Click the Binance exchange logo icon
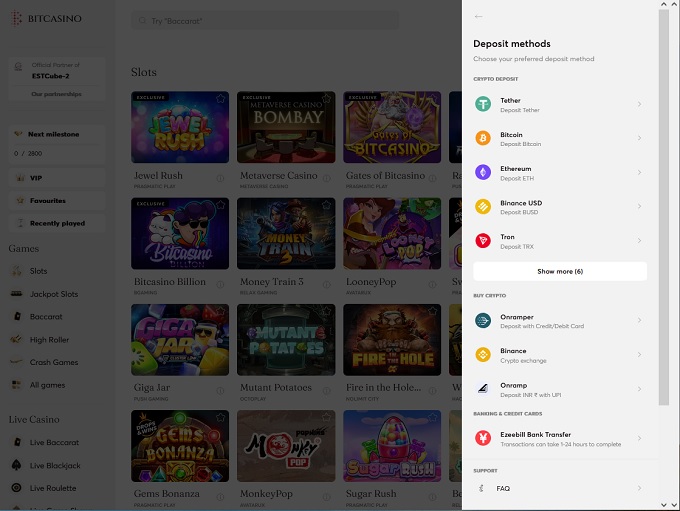This screenshot has width=680, height=511. point(483,355)
